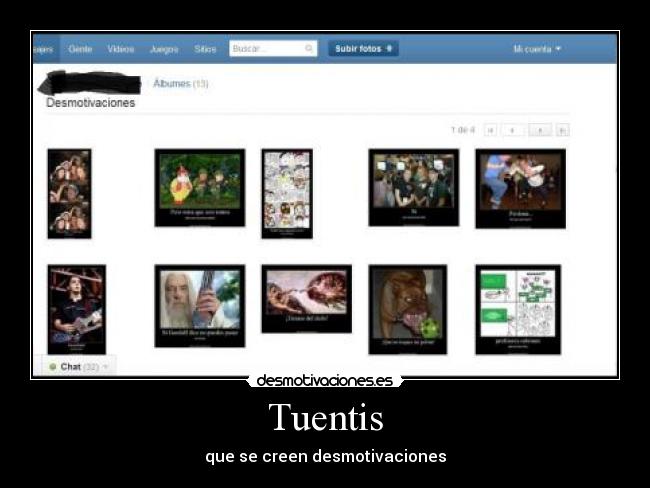The width and height of the screenshot is (650, 488).
Task: Open the Creation of Adam thumbnail
Action: 307,299
